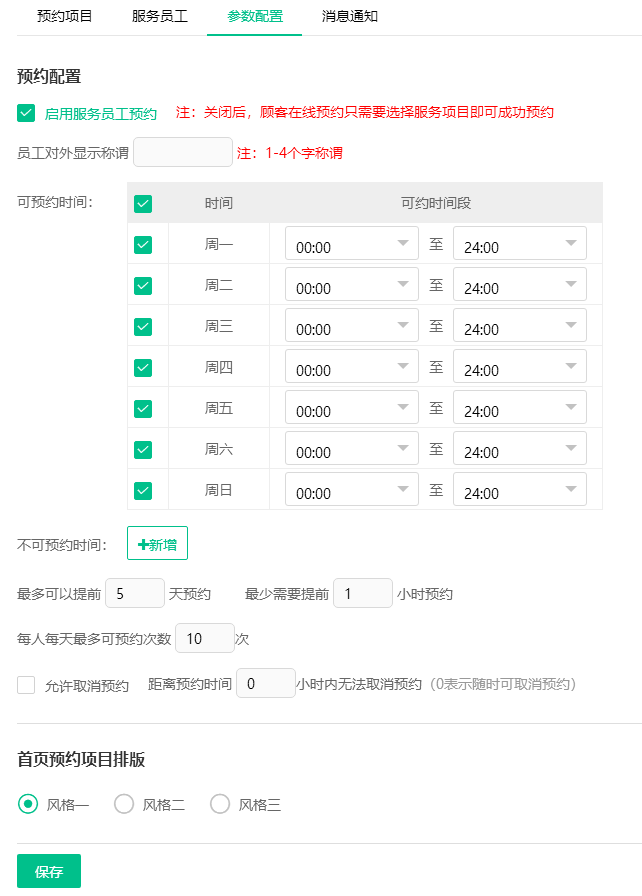This screenshot has width=642, height=896.
Task: Open the 服务员工 tab
Action: point(159,17)
